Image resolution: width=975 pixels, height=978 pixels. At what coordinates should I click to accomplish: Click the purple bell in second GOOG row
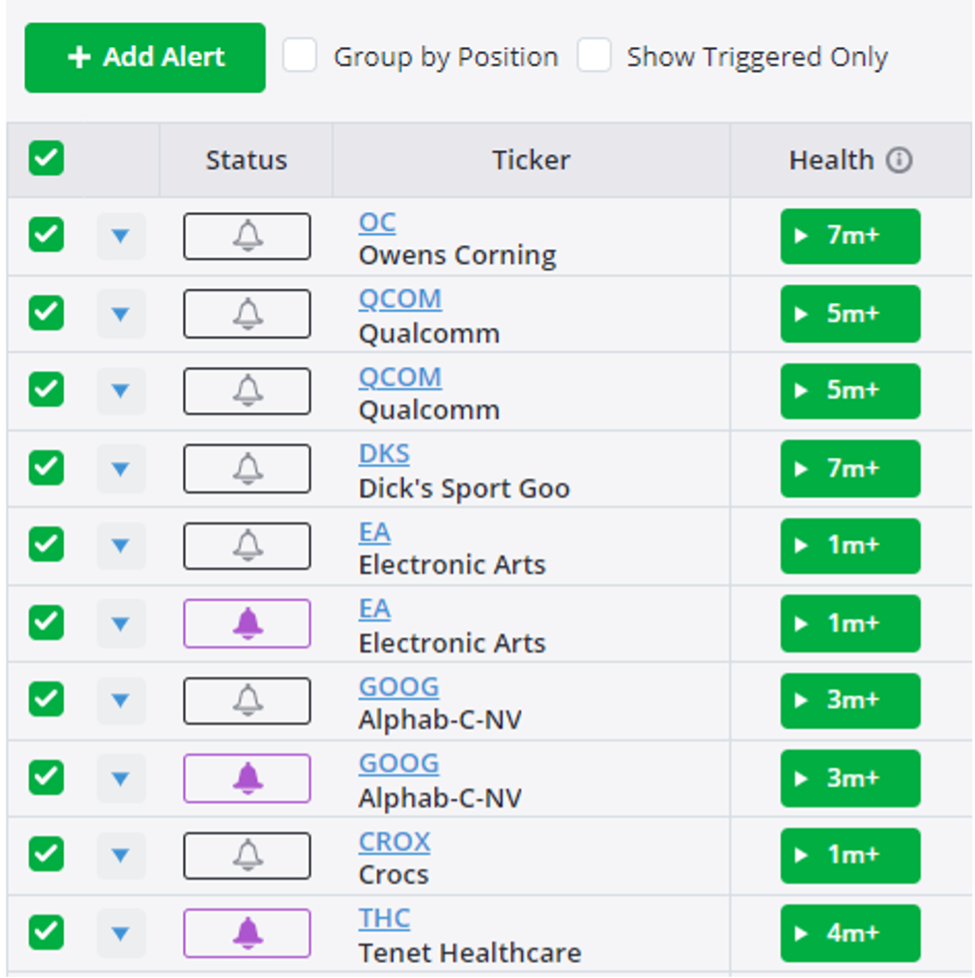click(247, 778)
